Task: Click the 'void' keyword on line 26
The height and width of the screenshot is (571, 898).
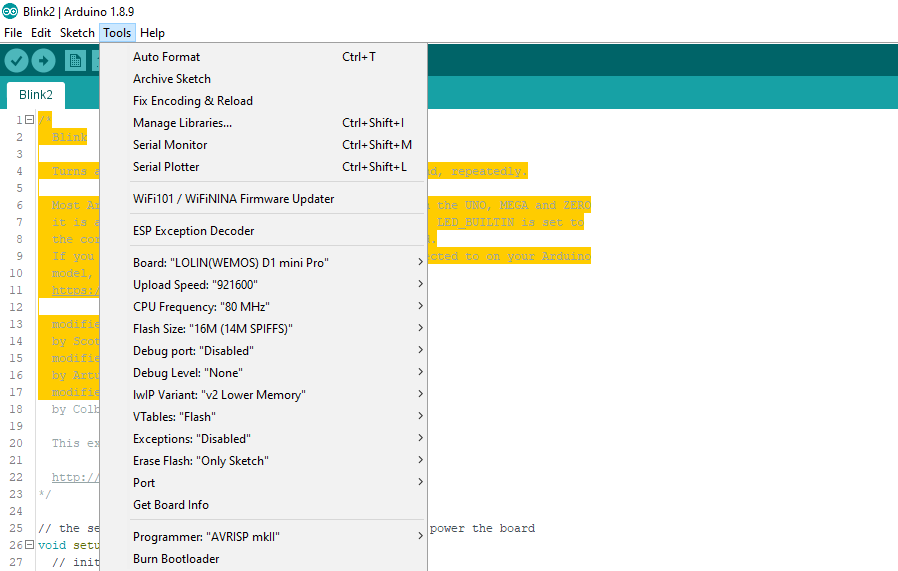Action: click(52, 545)
